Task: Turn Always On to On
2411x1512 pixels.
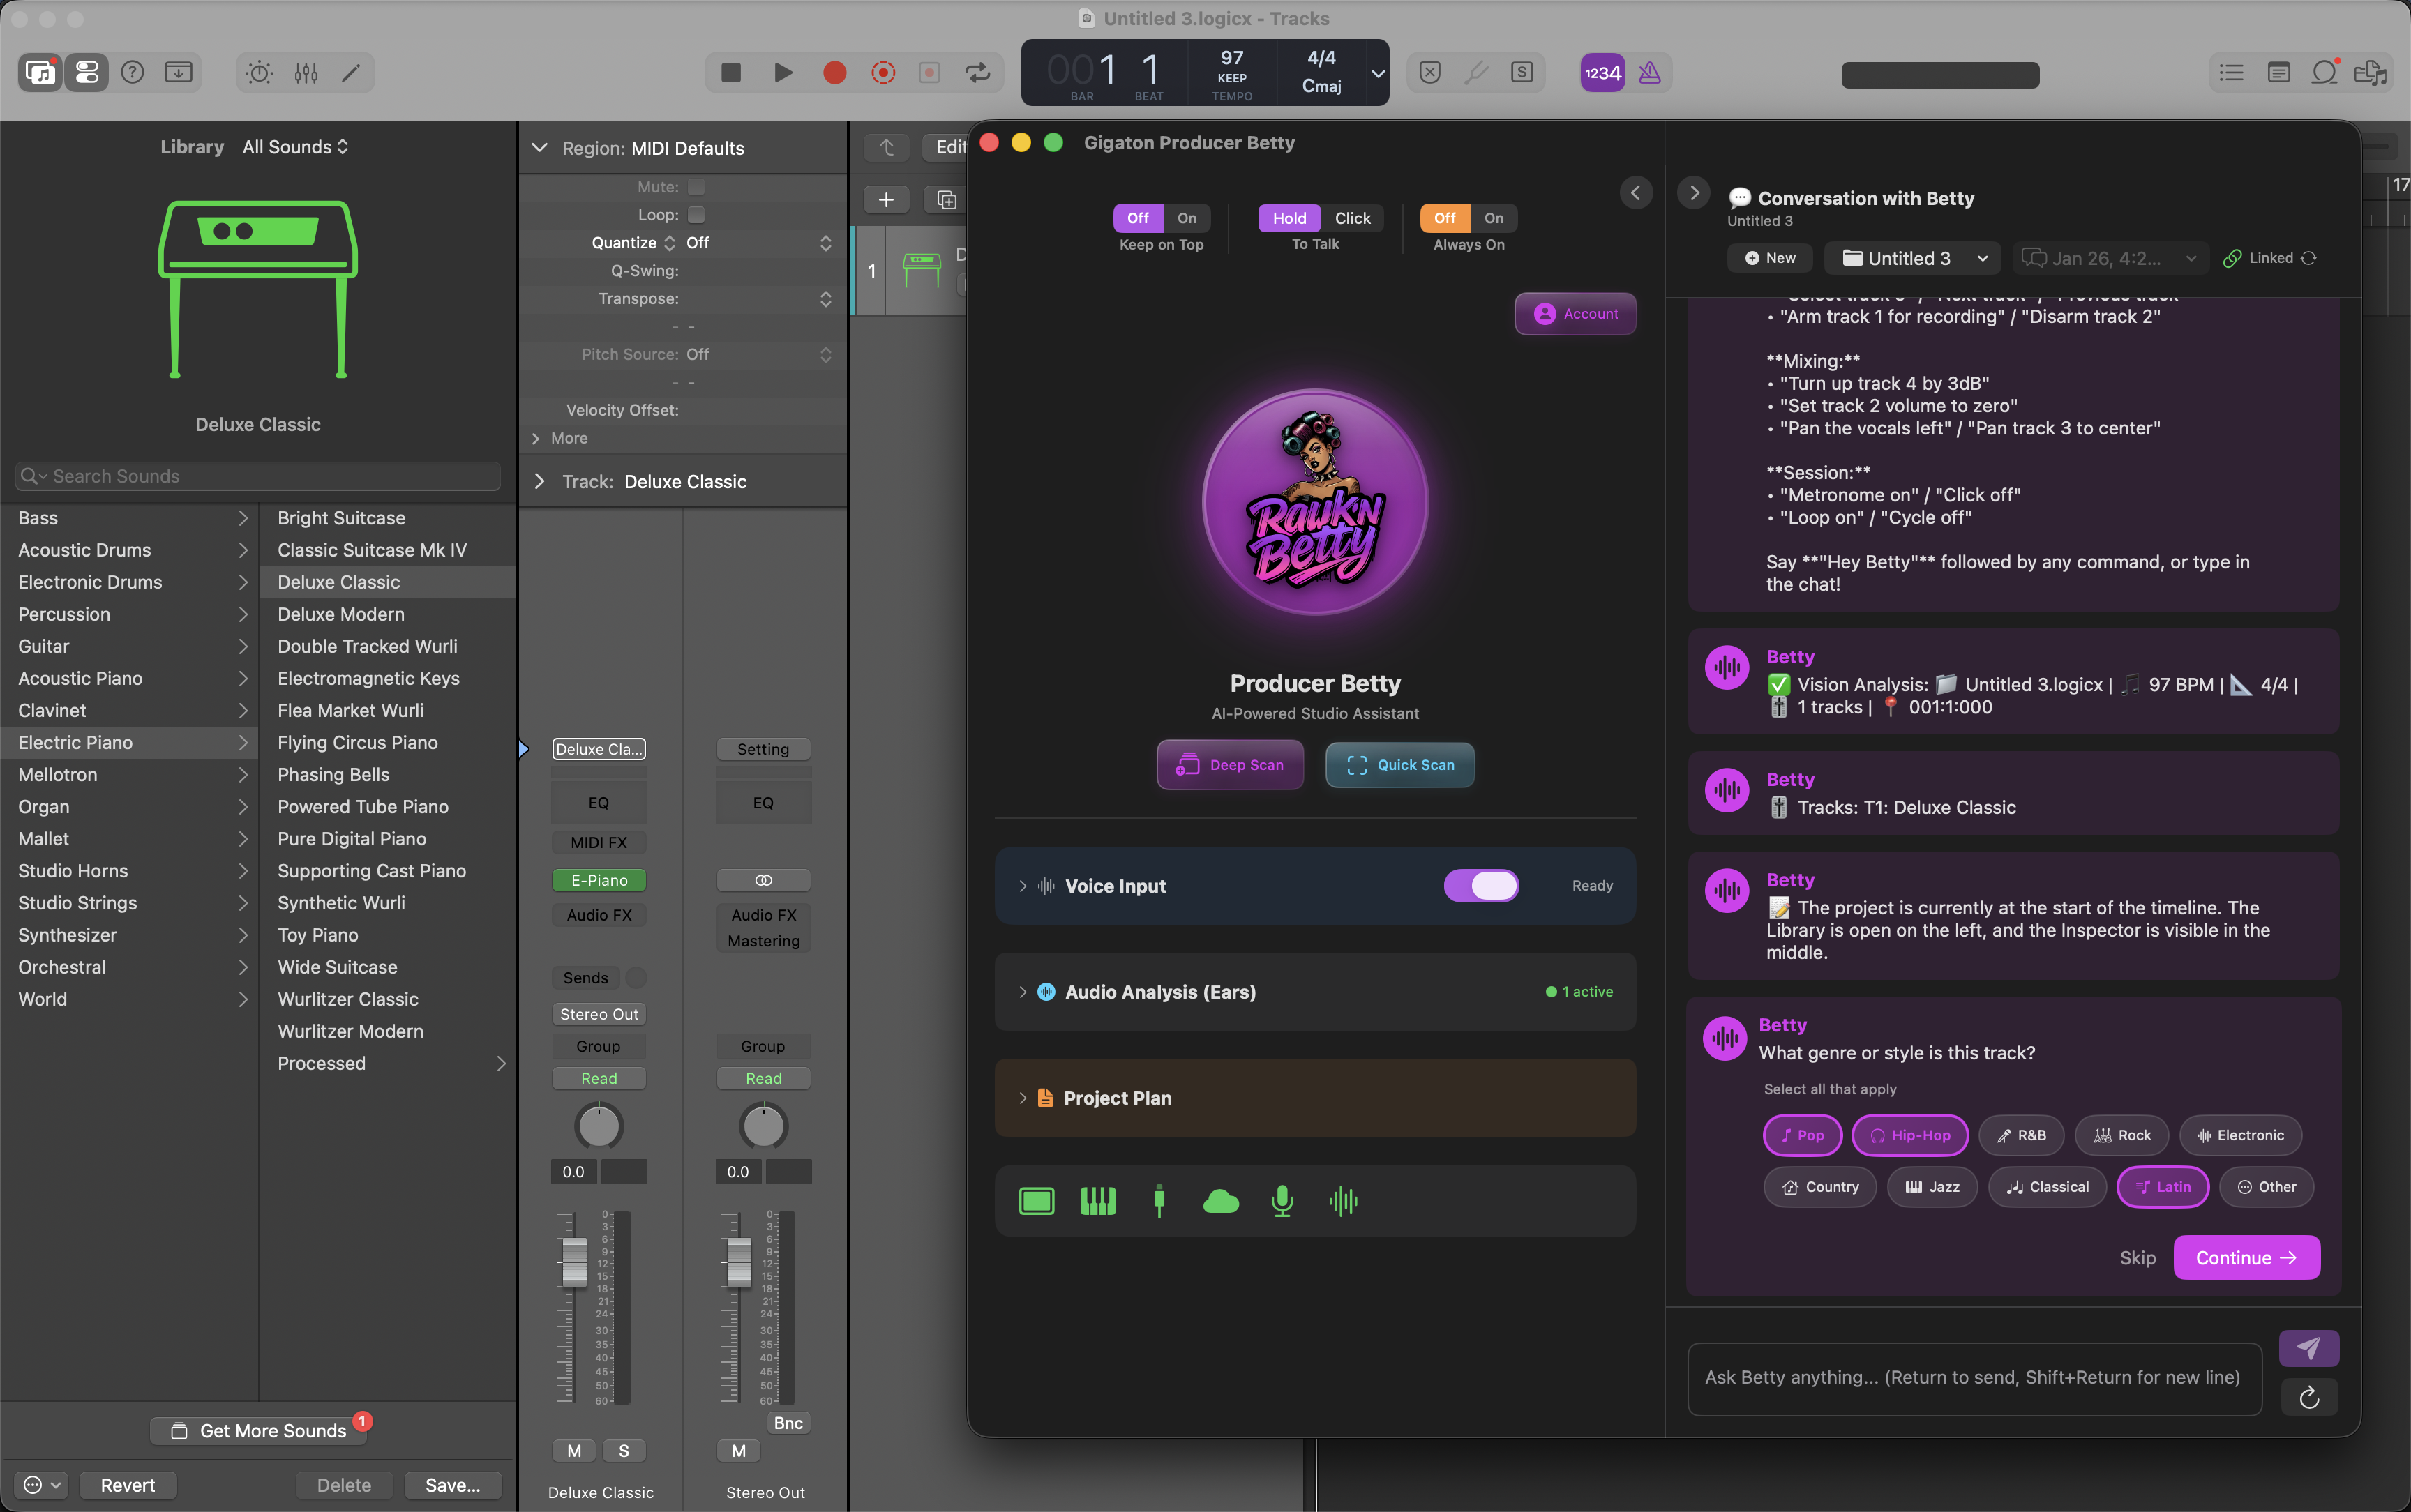Action: coord(1493,218)
